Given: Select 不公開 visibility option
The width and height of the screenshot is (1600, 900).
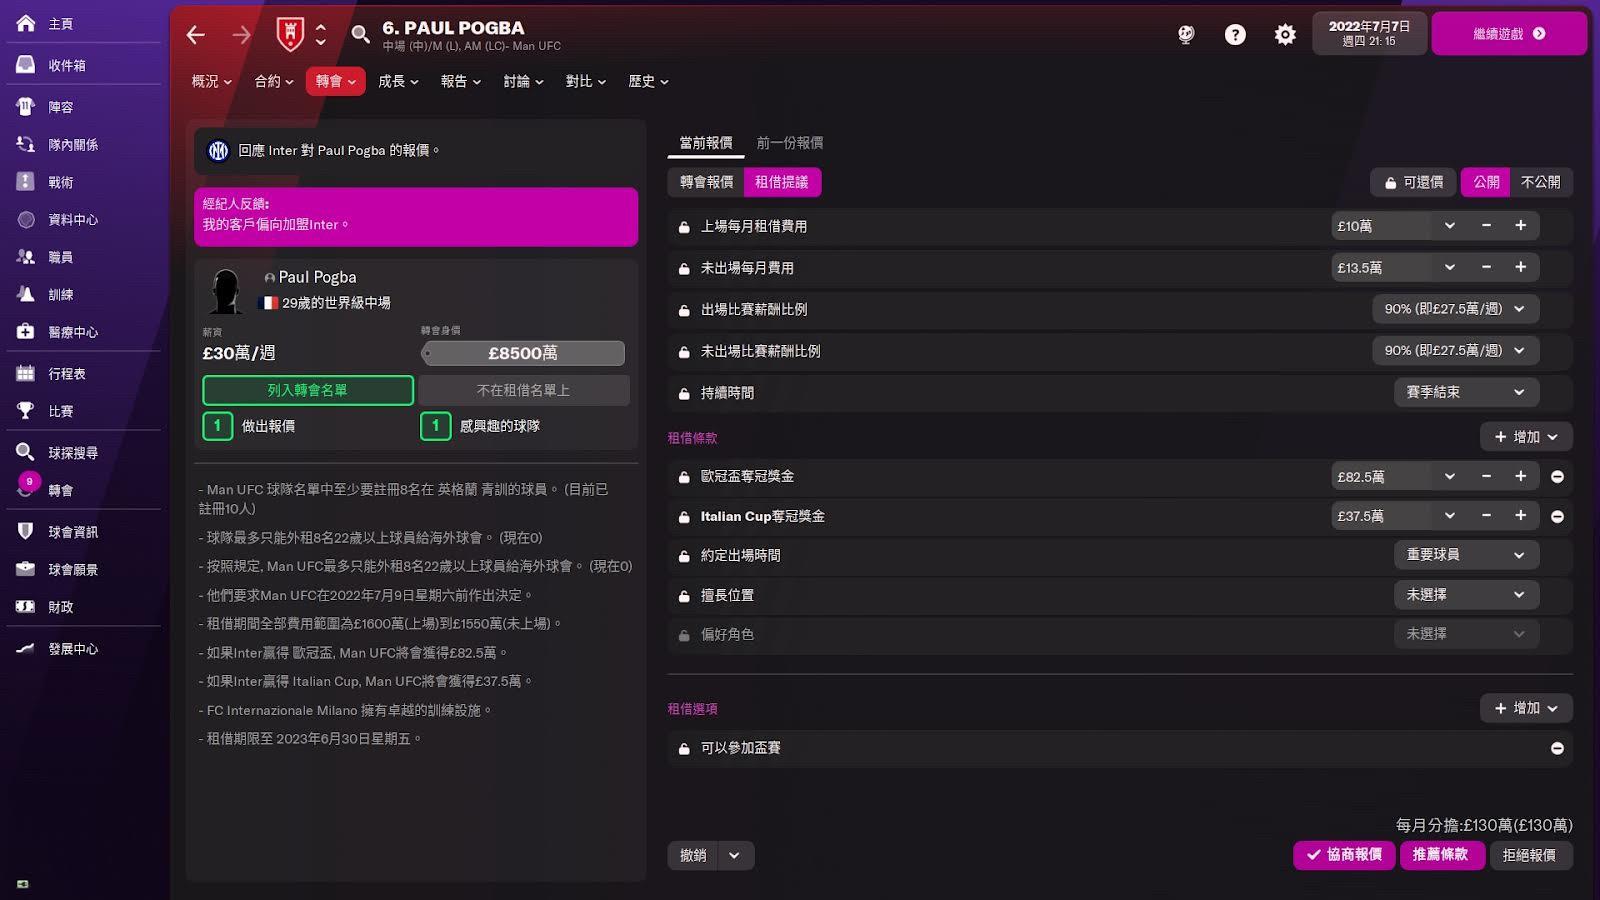Looking at the screenshot, I should [1540, 182].
